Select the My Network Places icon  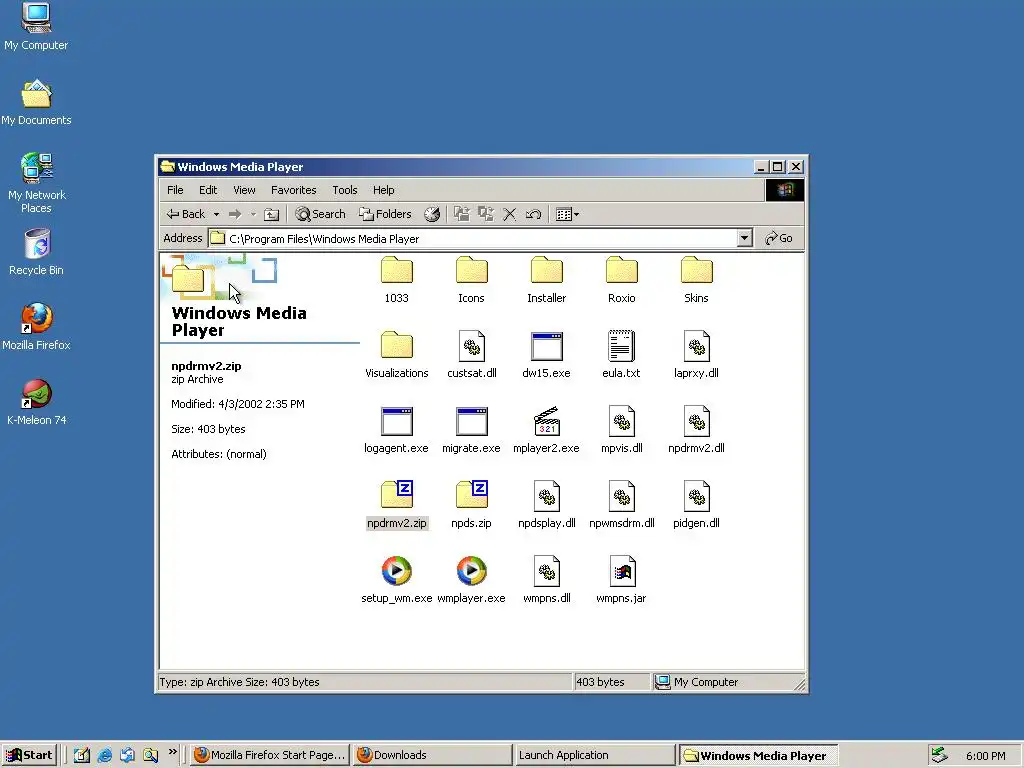37,183
